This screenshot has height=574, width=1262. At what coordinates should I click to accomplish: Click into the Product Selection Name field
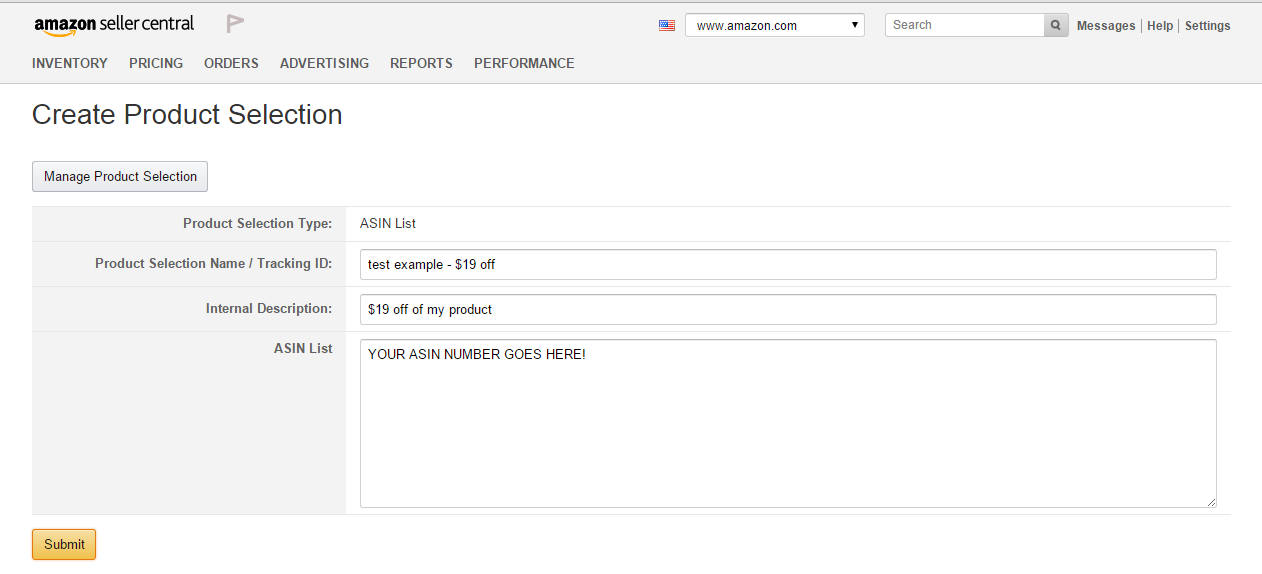788,264
